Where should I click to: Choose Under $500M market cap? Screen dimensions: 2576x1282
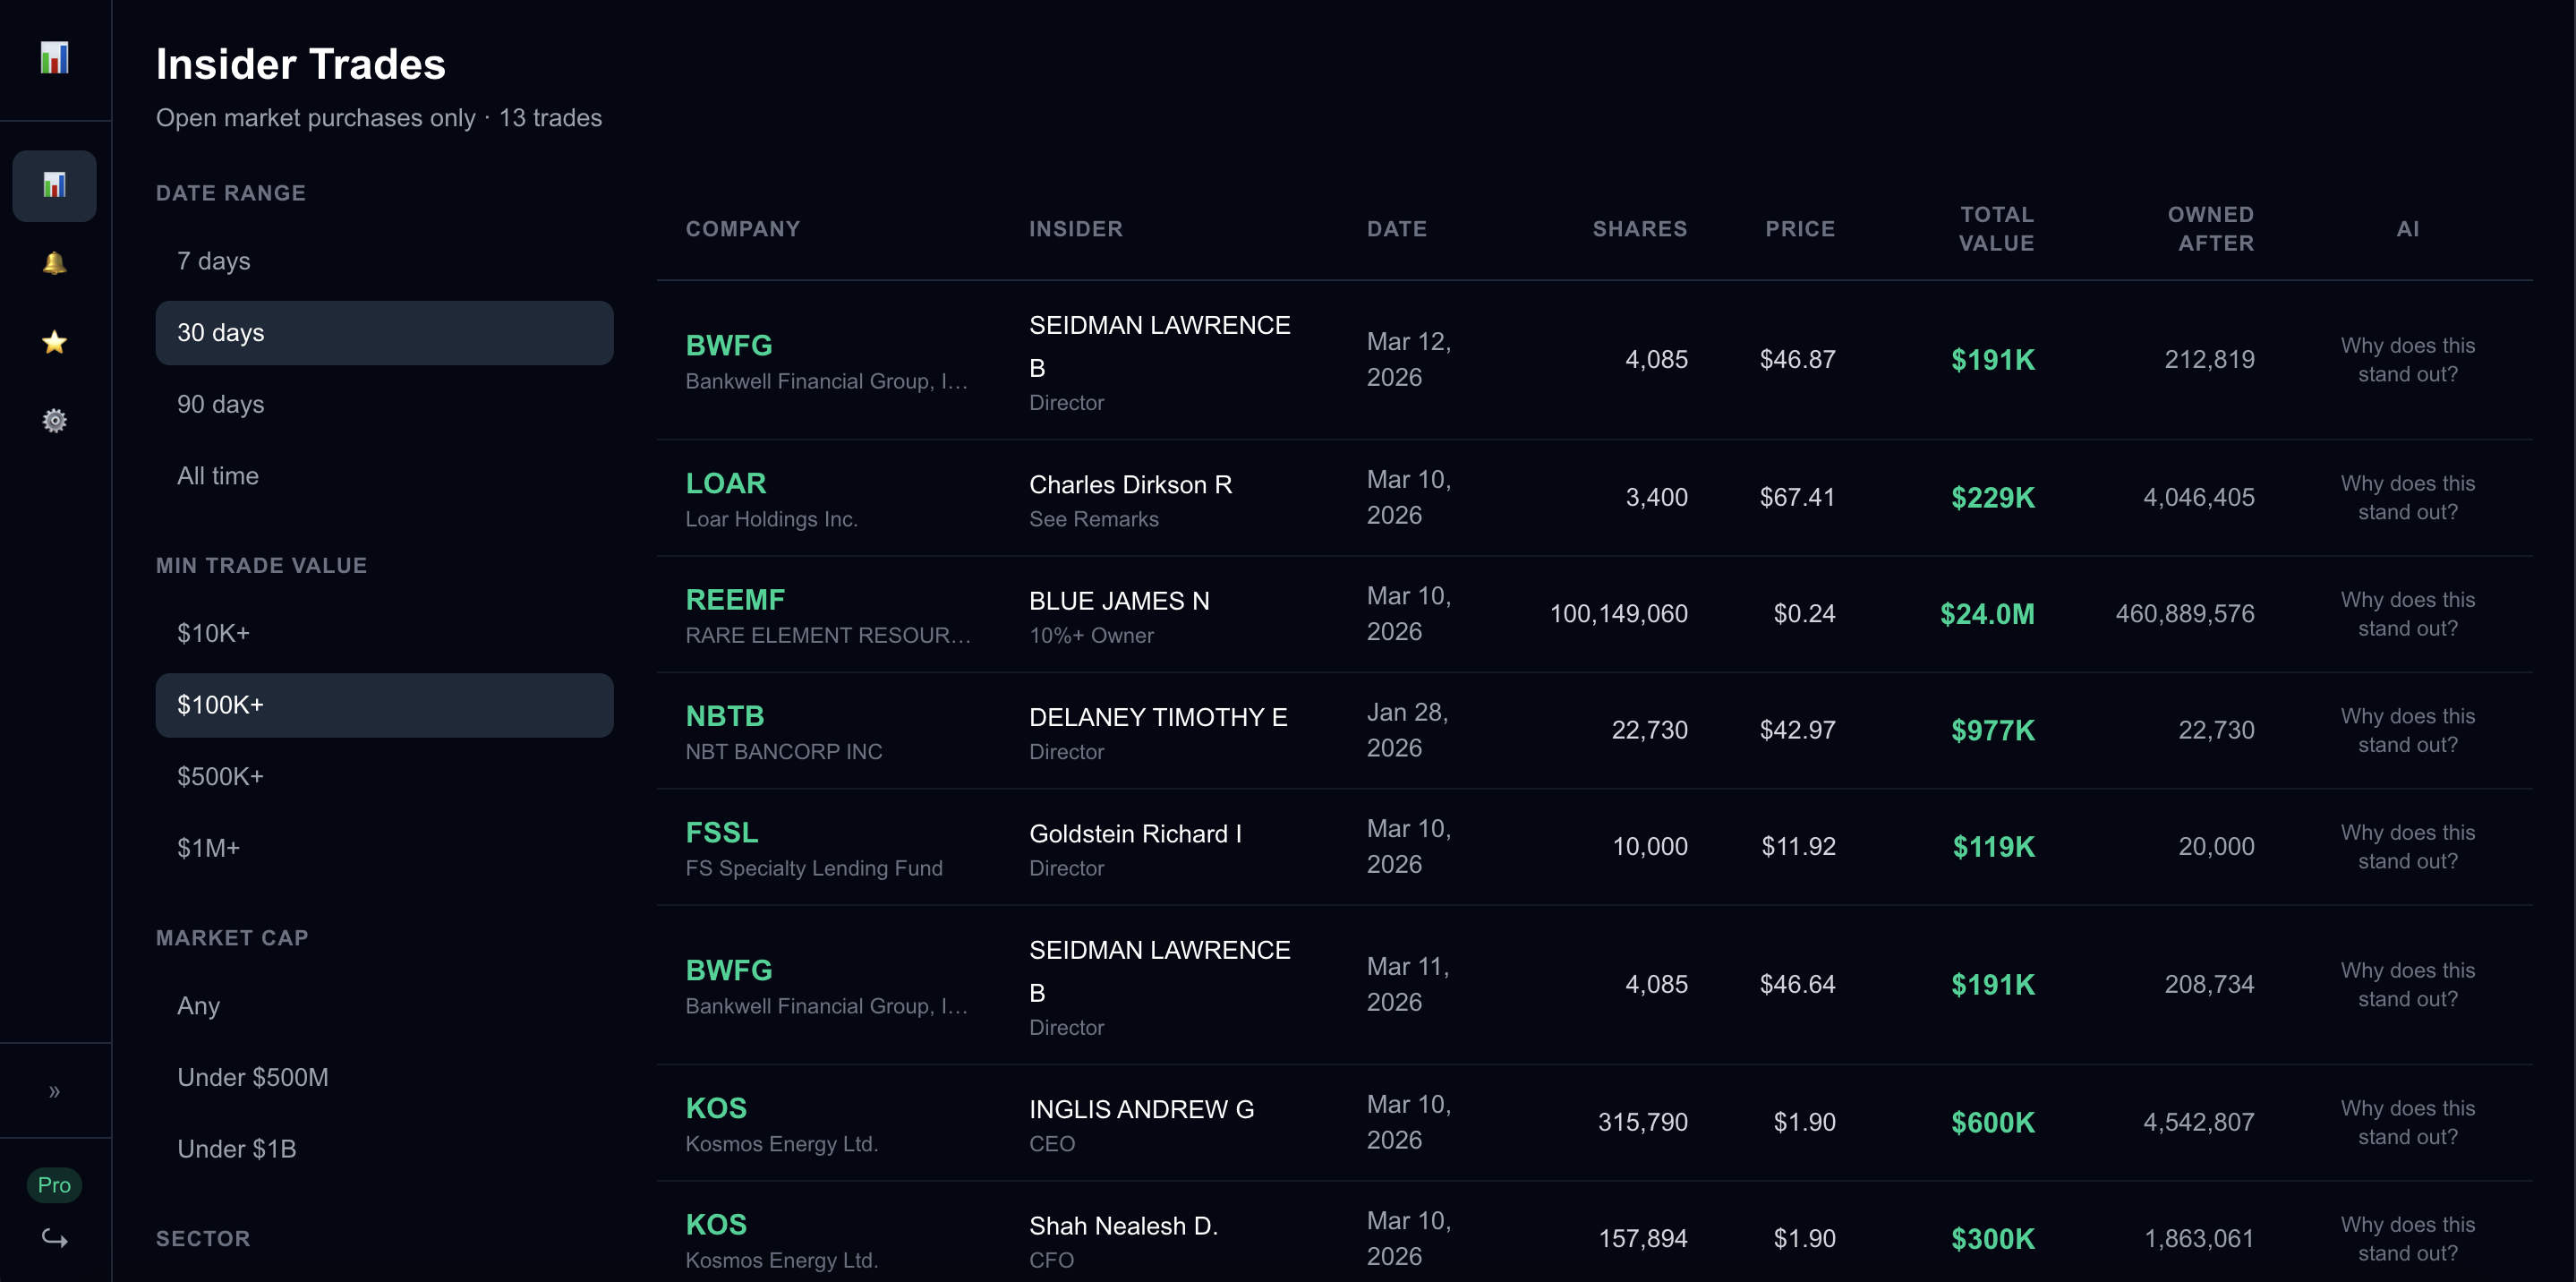point(384,1077)
